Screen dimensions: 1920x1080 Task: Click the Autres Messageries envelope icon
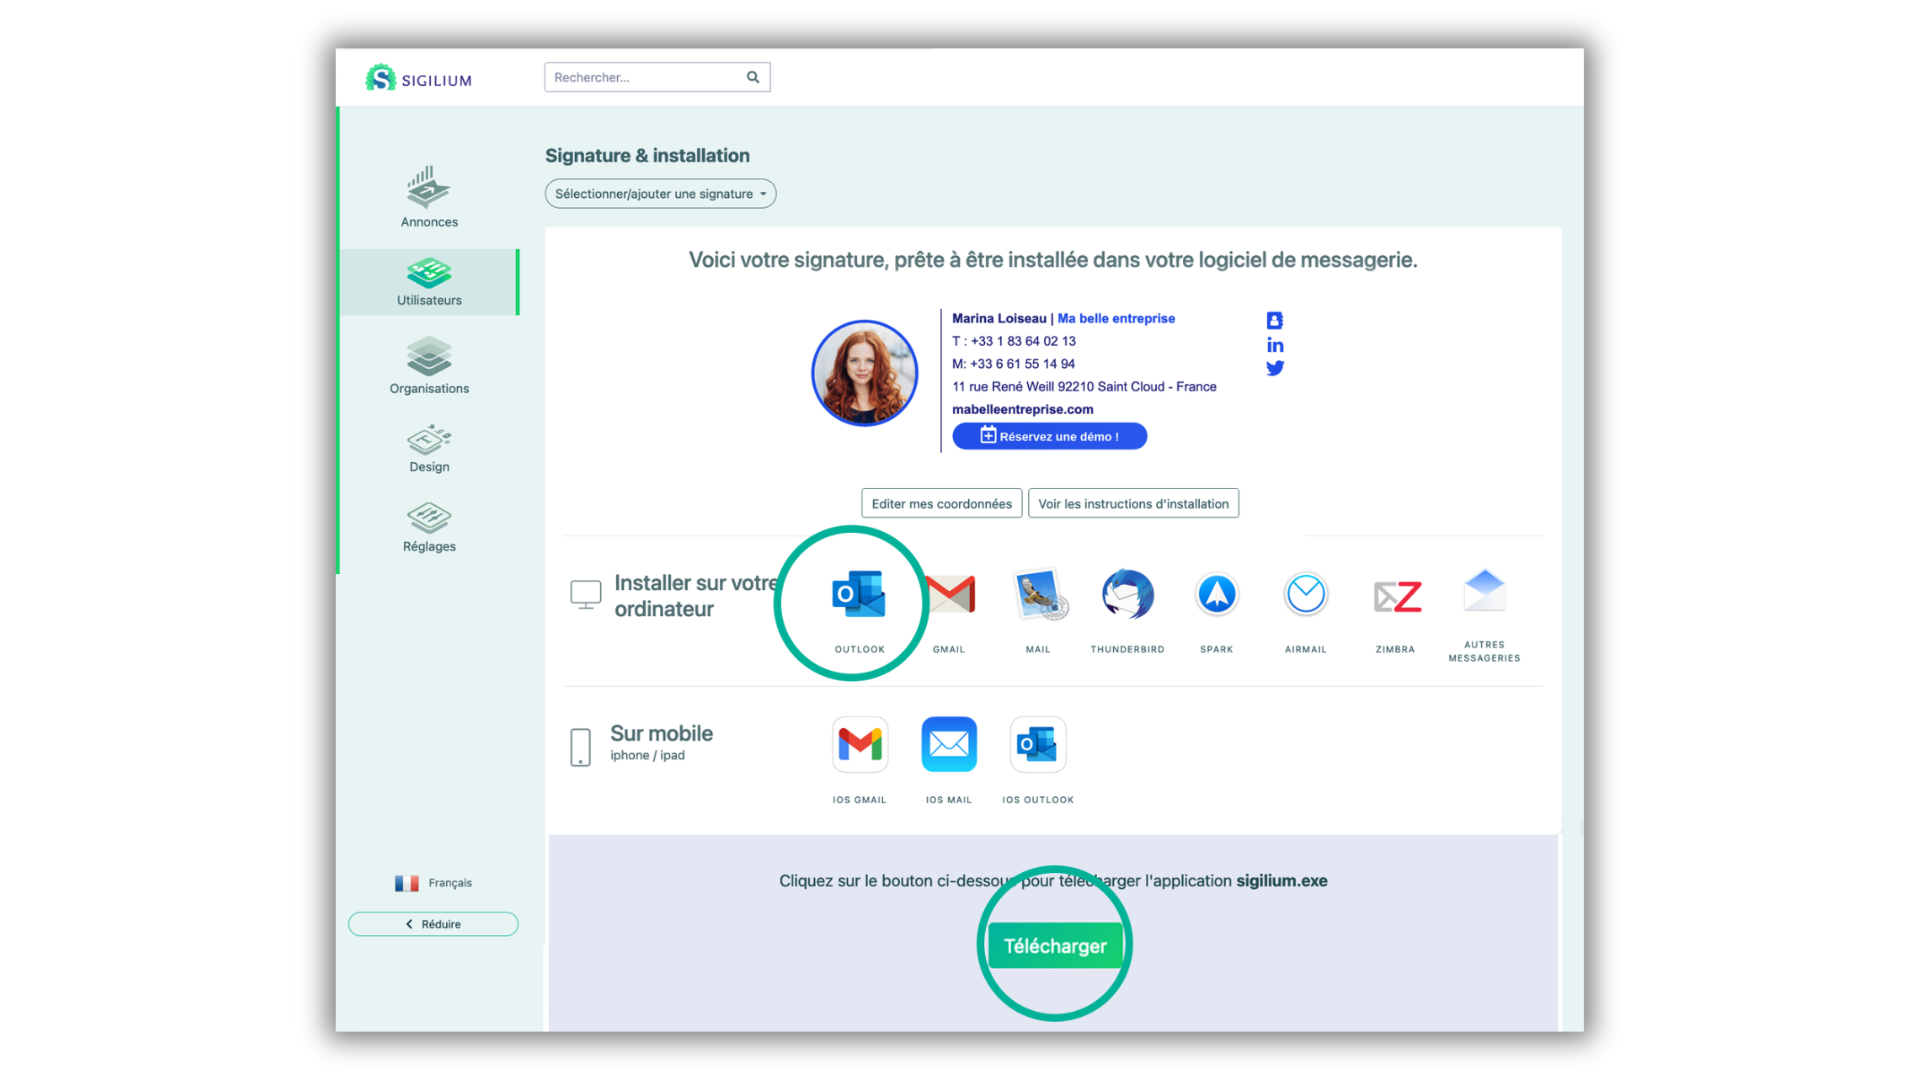pos(1484,592)
